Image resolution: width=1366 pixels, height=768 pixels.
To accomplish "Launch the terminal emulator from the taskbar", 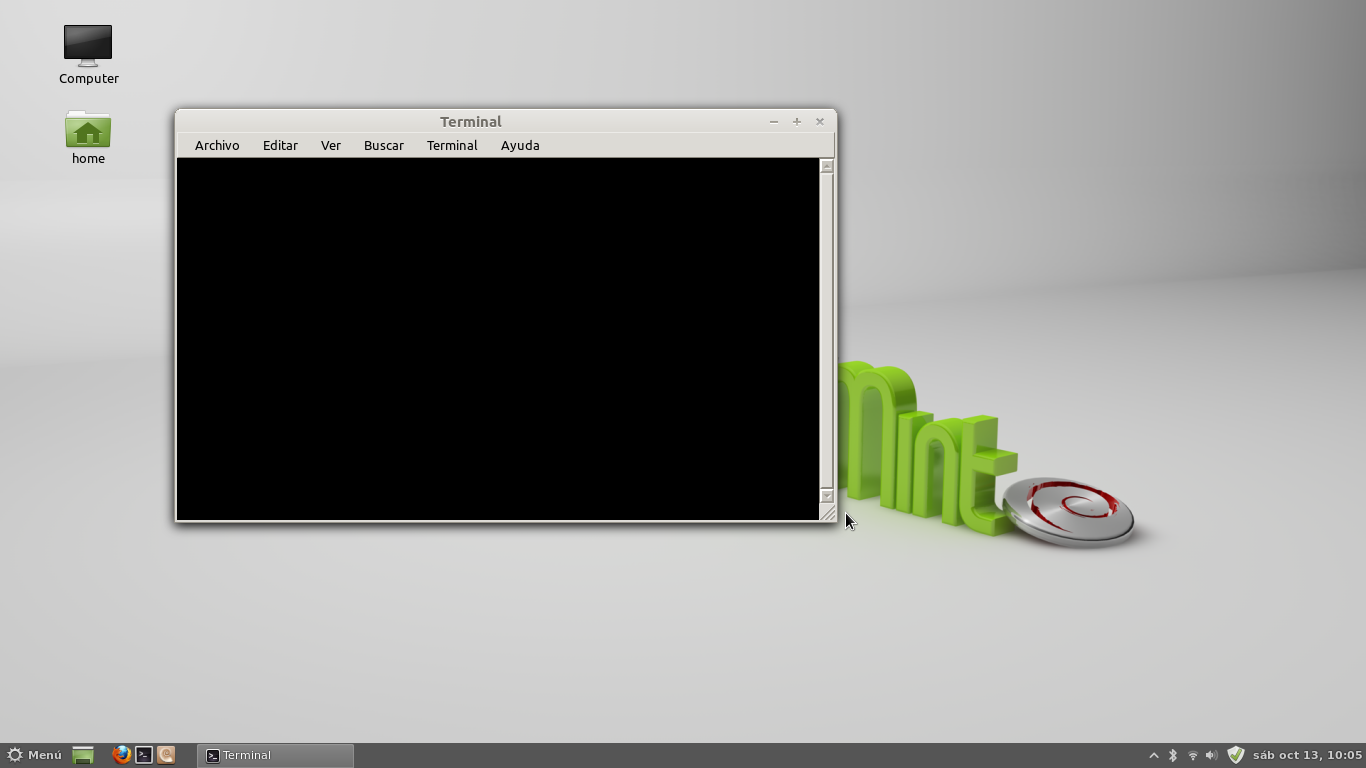I will 143,755.
